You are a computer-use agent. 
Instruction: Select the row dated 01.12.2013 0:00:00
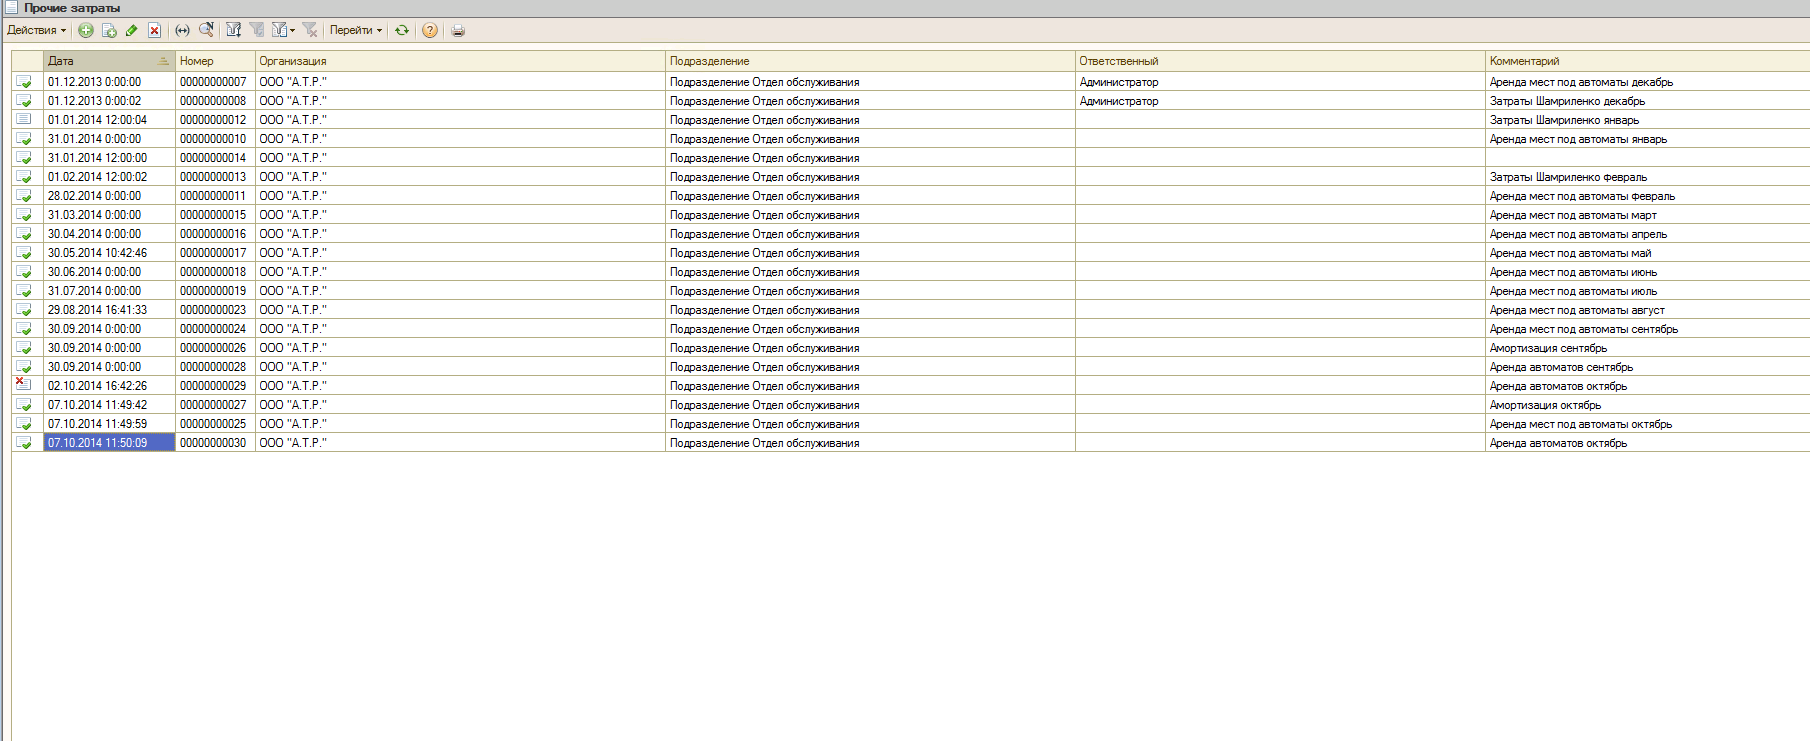coord(95,82)
